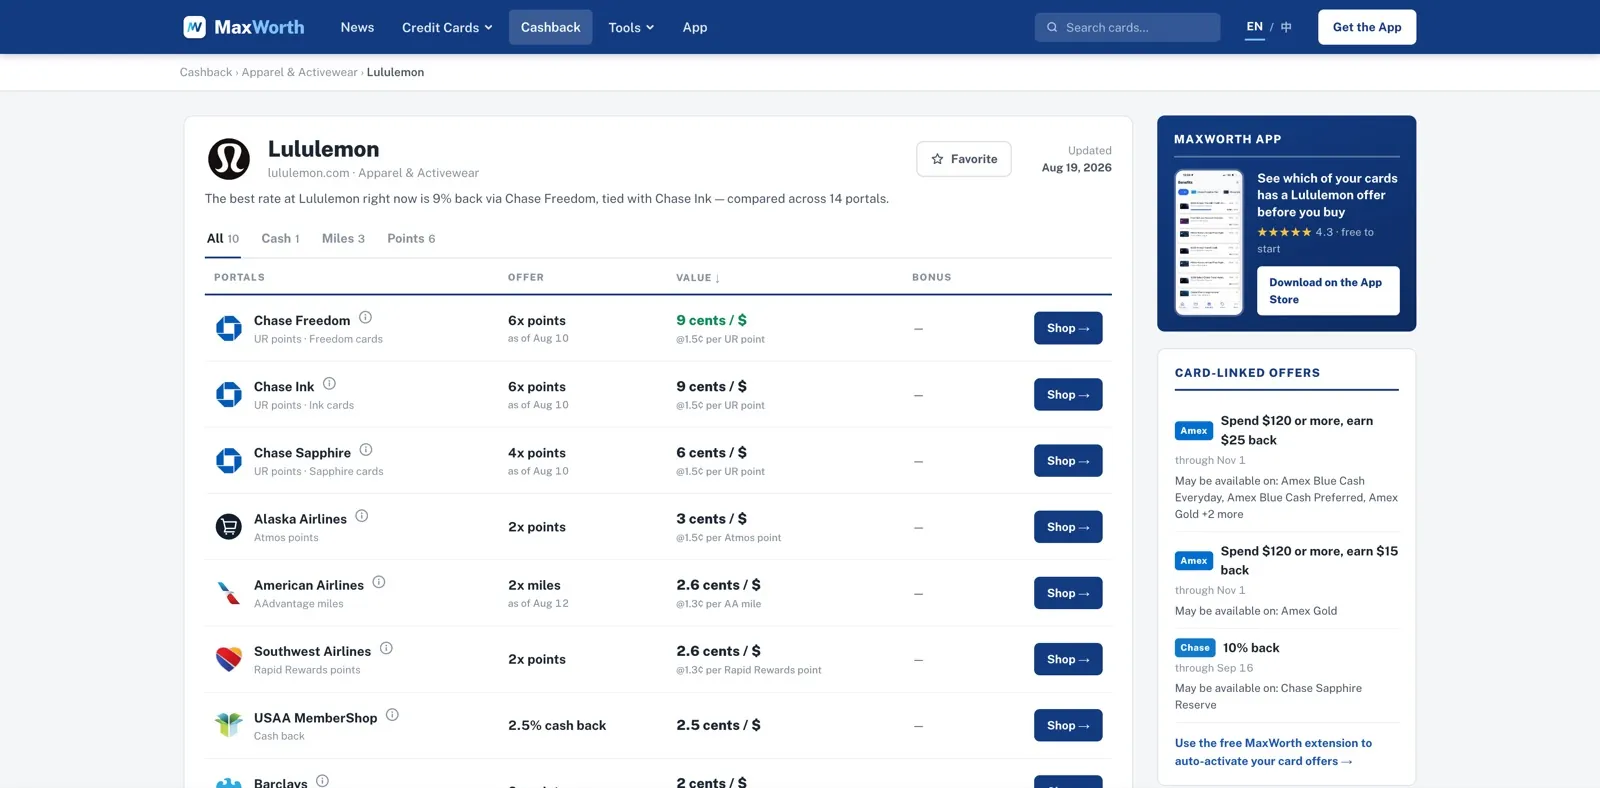Image resolution: width=1600 pixels, height=788 pixels.
Task: Open the App nav item
Action: pos(695,27)
